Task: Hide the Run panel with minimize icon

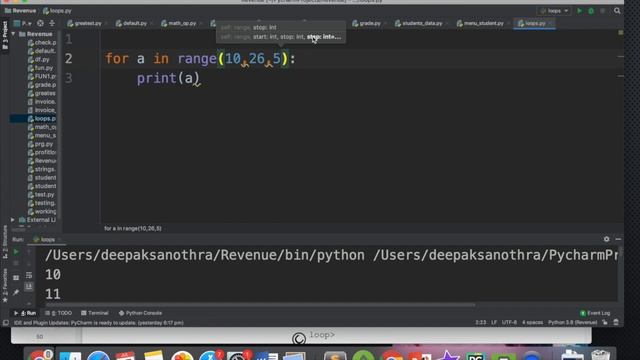Action: click(x=618, y=239)
